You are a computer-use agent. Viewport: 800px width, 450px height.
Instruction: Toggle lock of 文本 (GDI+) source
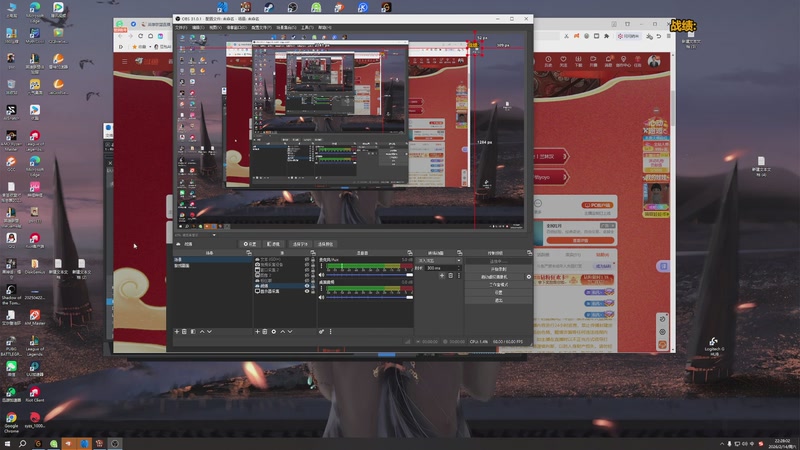click(x=313, y=259)
